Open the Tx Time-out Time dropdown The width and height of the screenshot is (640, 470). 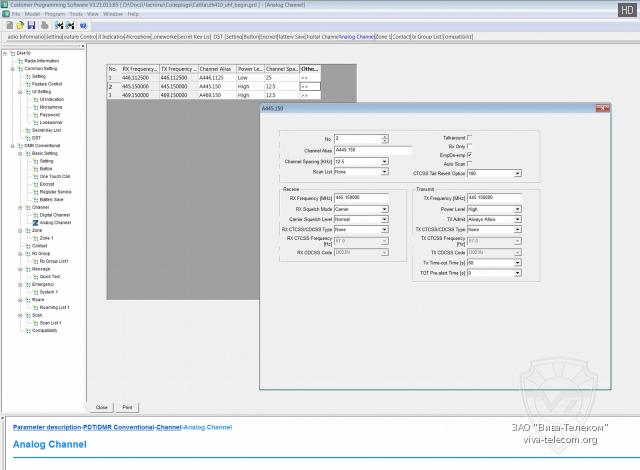[518, 263]
